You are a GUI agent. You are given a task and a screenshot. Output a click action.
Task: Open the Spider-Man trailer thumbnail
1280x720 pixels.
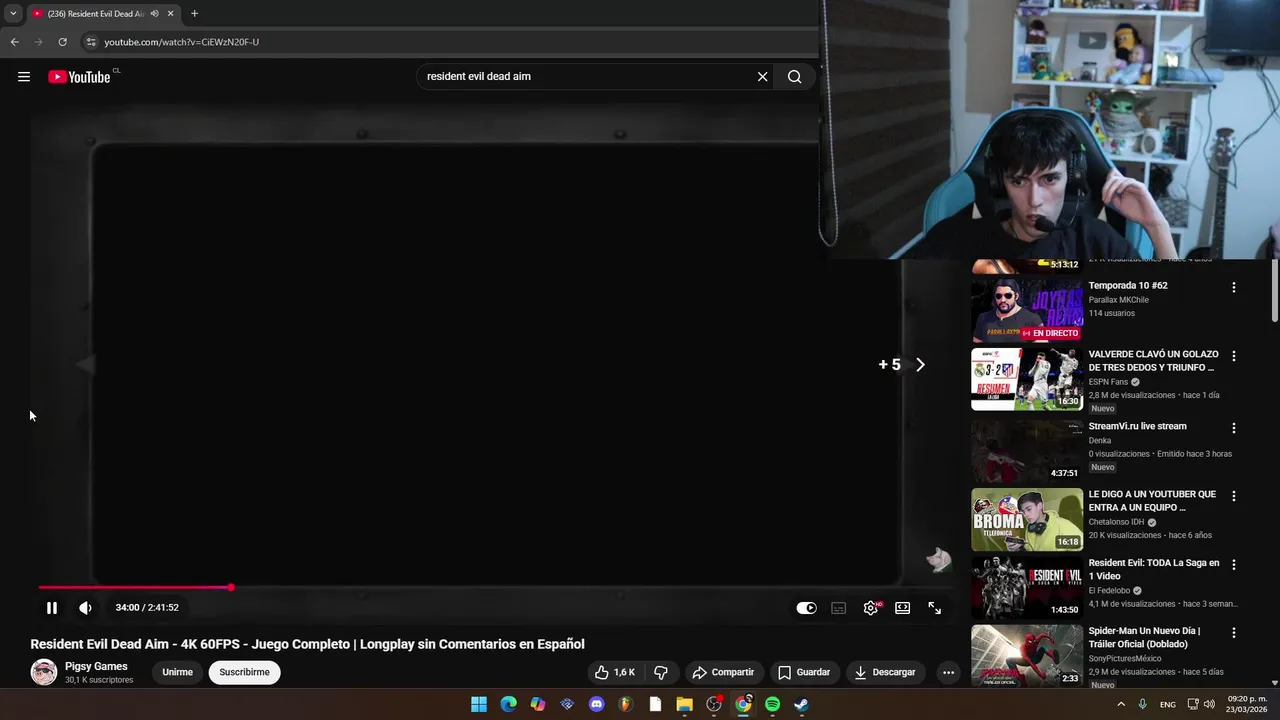click(1027, 656)
